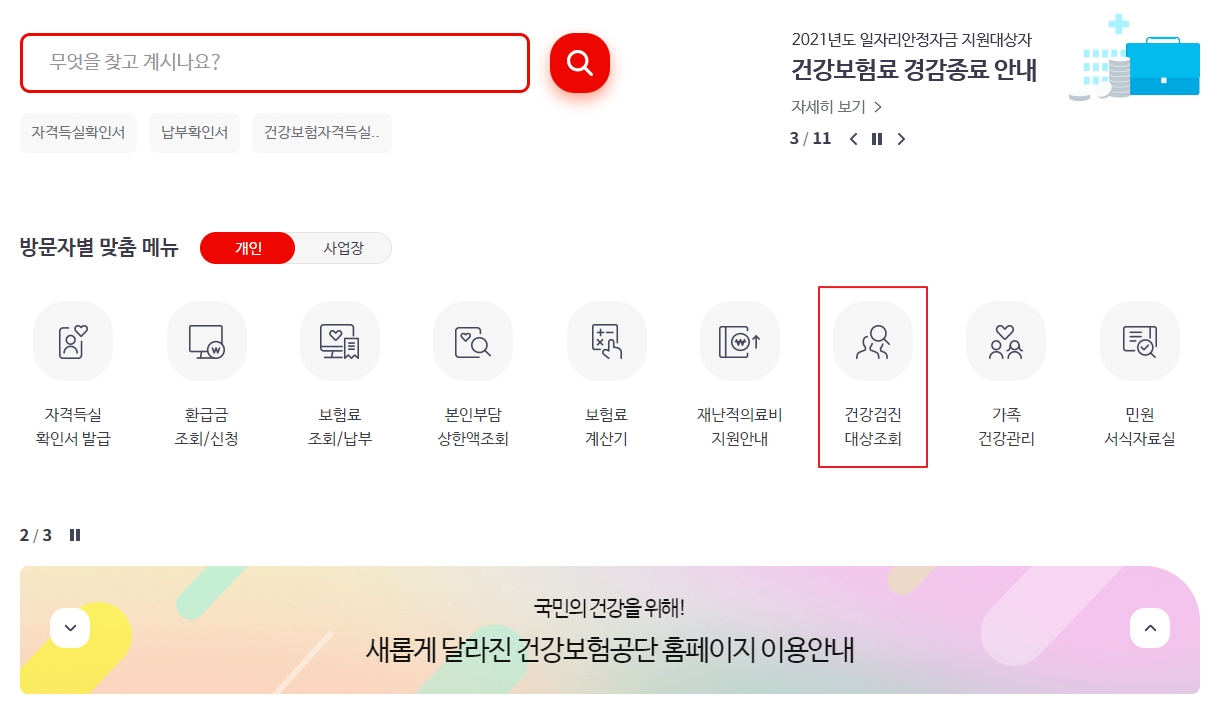1221x722 pixels.
Task: Click the 민원 서식자료실 text label
Action: [x=1140, y=426]
